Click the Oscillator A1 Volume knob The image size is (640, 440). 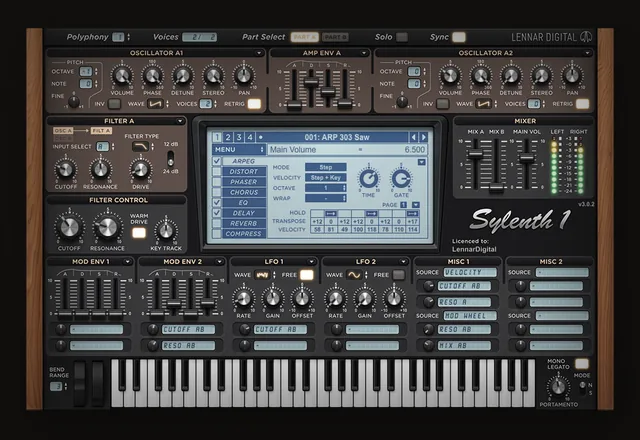[122, 76]
